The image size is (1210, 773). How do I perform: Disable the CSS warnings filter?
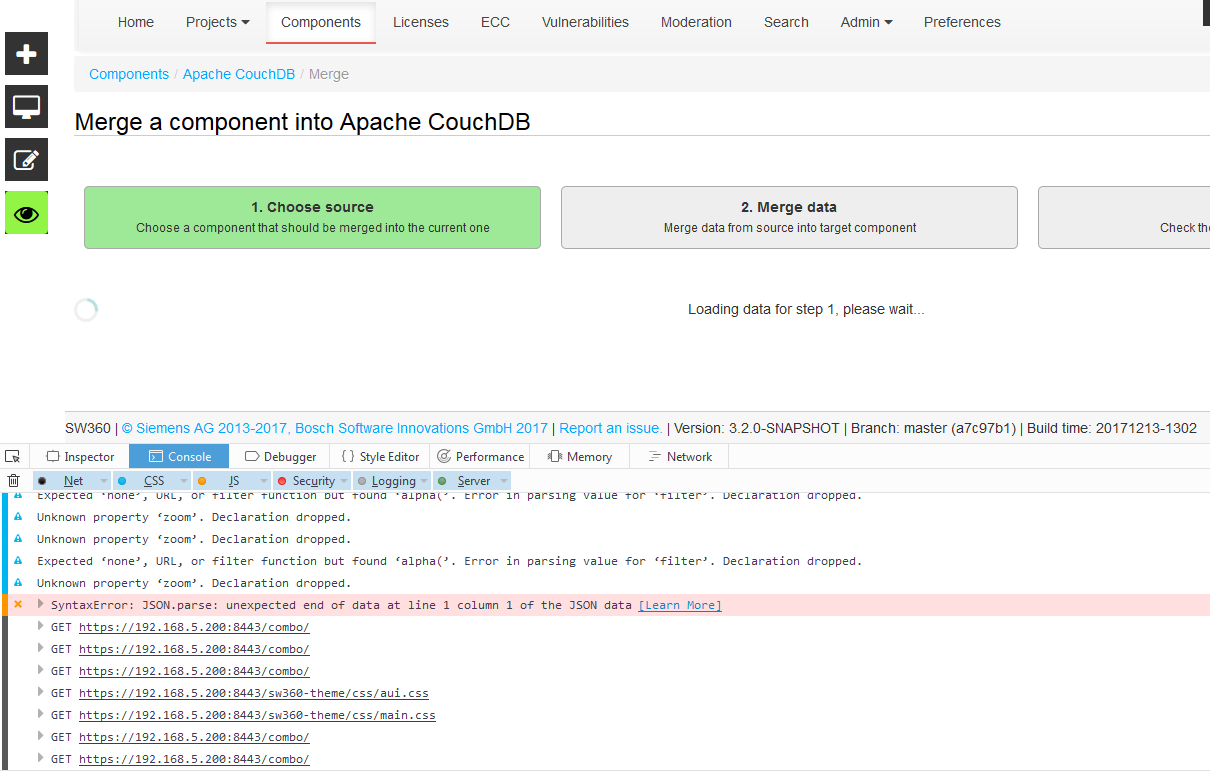(x=151, y=480)
